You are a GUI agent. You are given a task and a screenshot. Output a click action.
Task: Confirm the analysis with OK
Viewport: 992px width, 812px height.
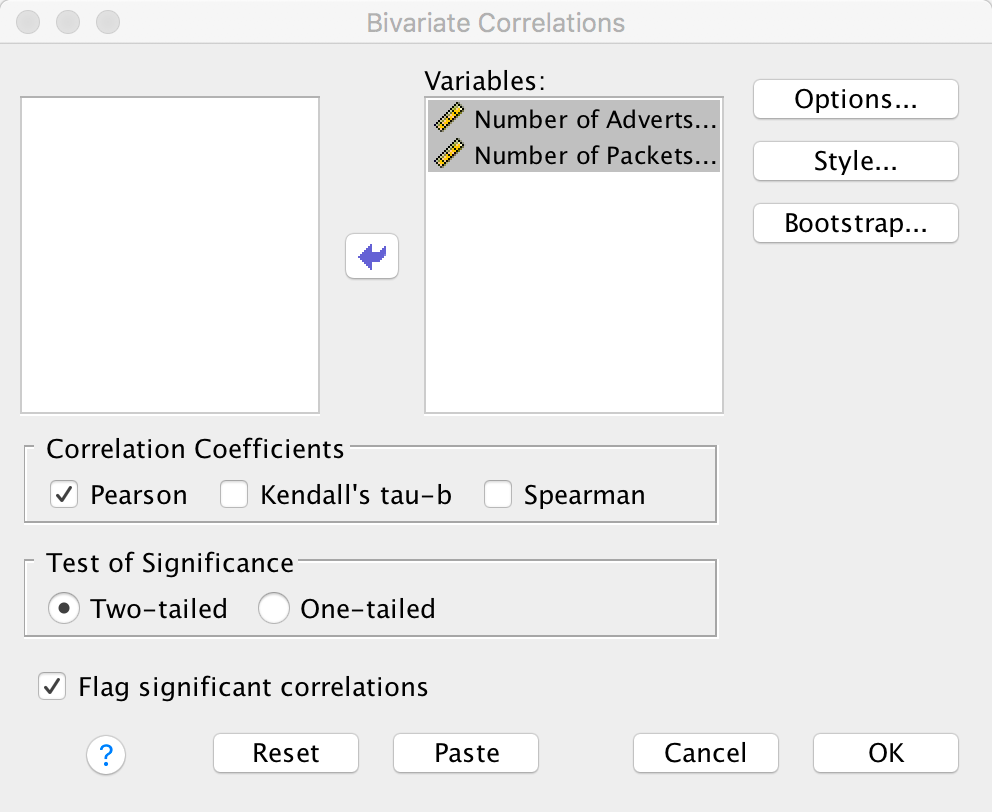point(885,753)
